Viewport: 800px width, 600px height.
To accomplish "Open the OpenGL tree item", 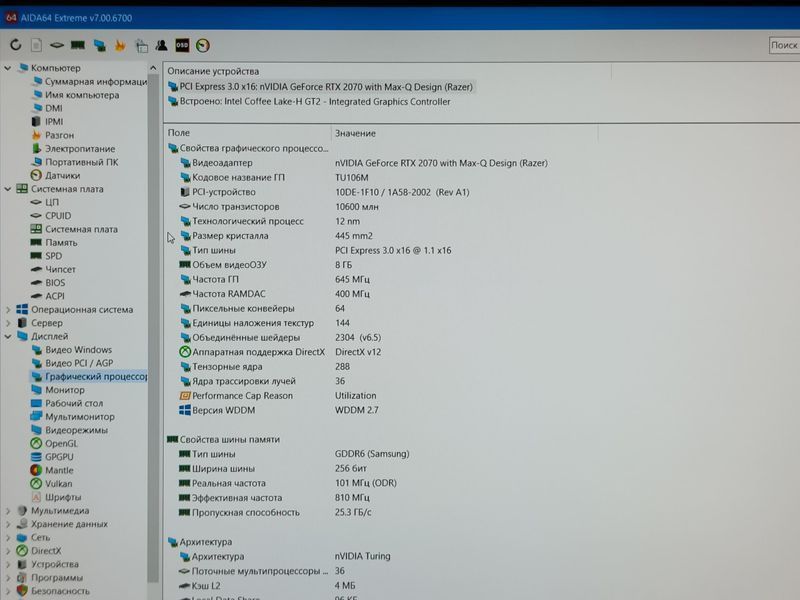I will 54,443.
